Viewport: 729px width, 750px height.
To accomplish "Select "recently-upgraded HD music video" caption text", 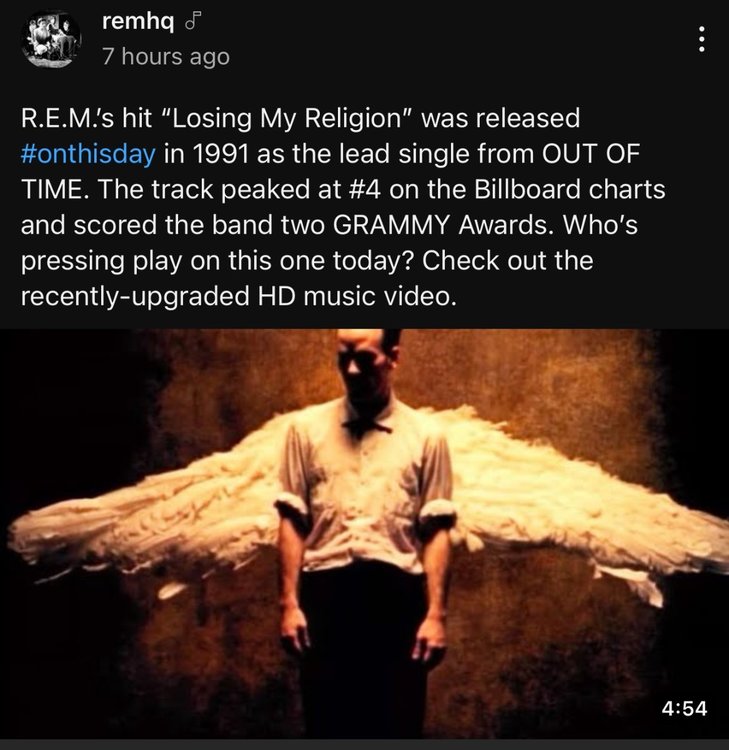I will coord(238,296).
